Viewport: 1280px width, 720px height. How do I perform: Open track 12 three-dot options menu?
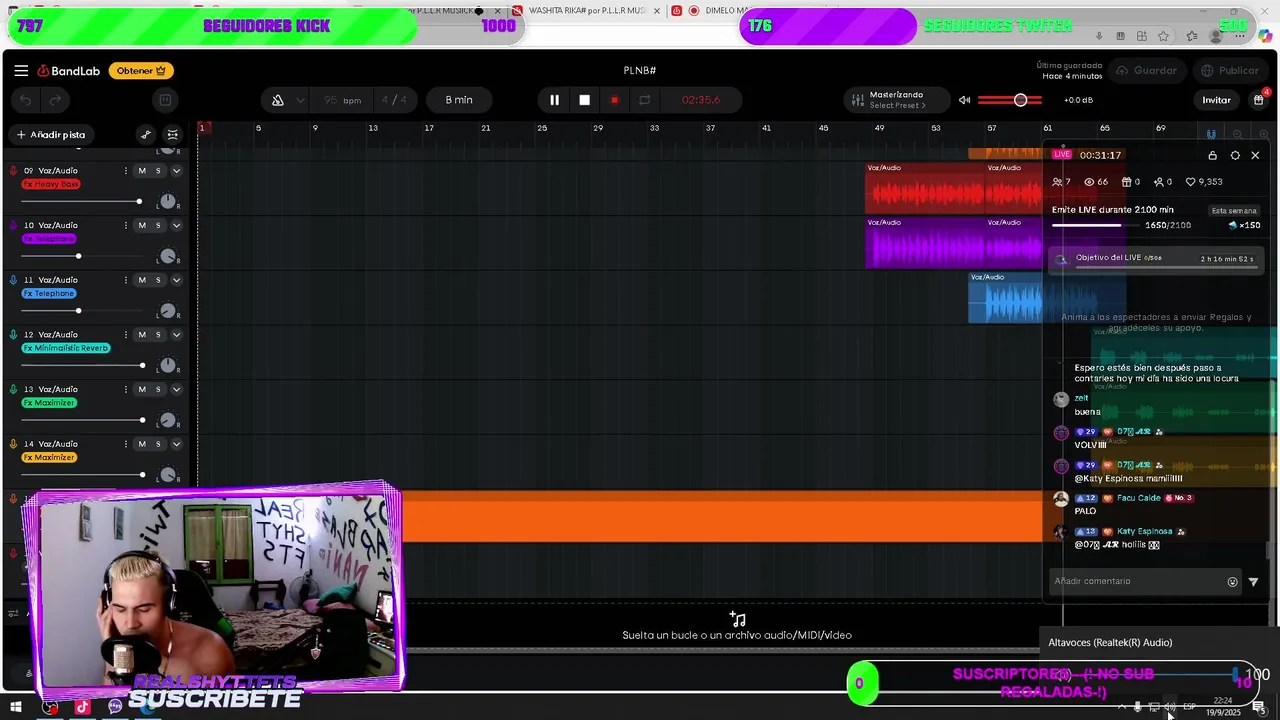coord(125,335)
